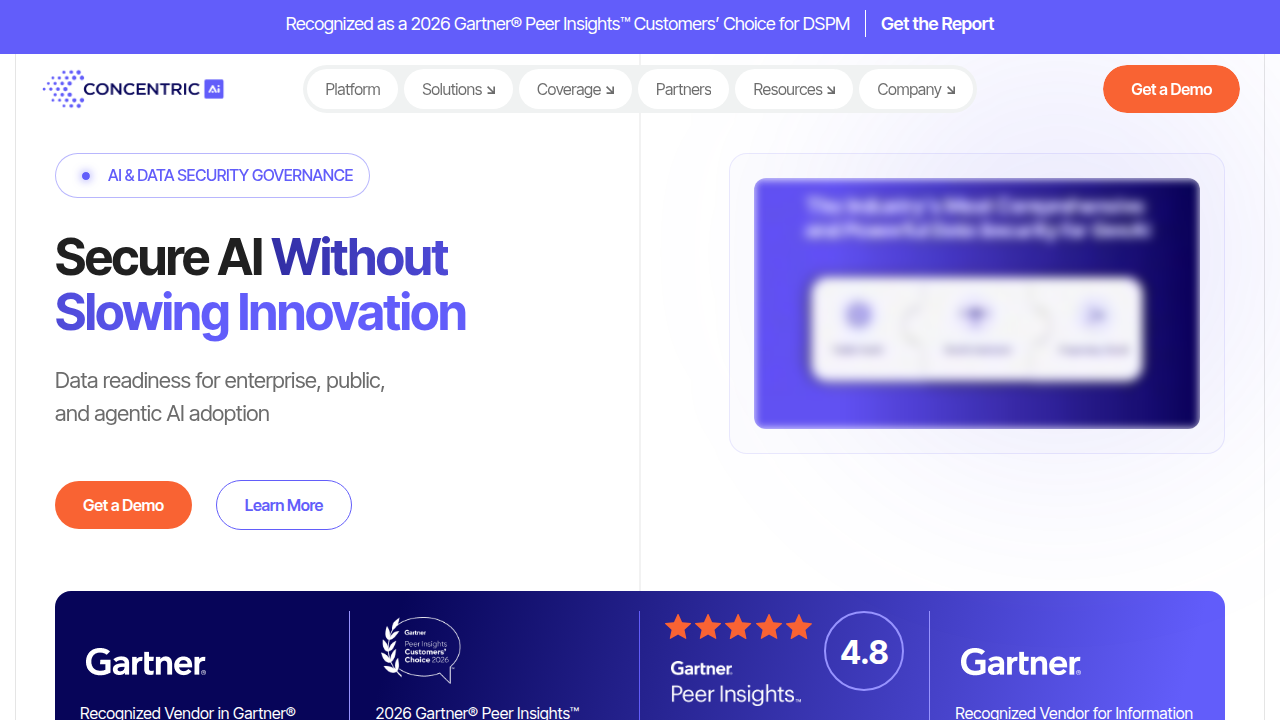1280x720 pixels.
Task: Click the hero Get a Demo button
Action: pyautogui.click(x=123, y=505)
